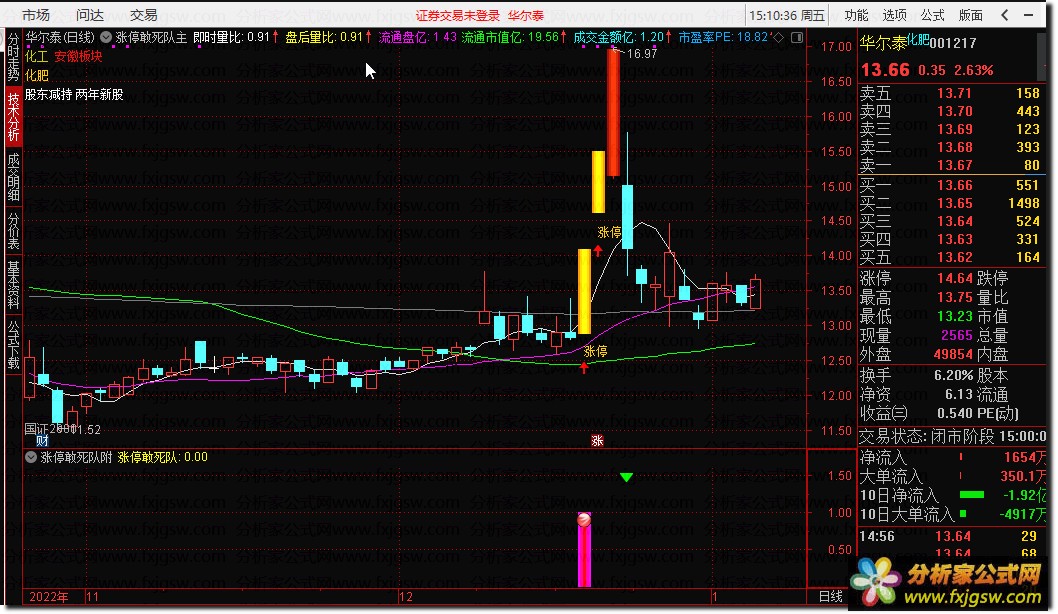
Task: Switch to 成交明细 sidebar tab
Action: point(13,177)
